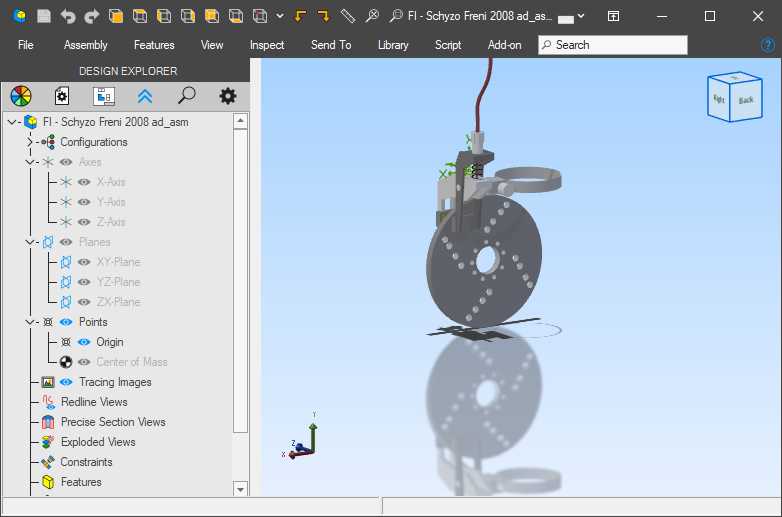Viewport: 782px width, 517px height.
Task: Collapse the Planes tree node
Action: pyautogui.click(x=29, y=242)
